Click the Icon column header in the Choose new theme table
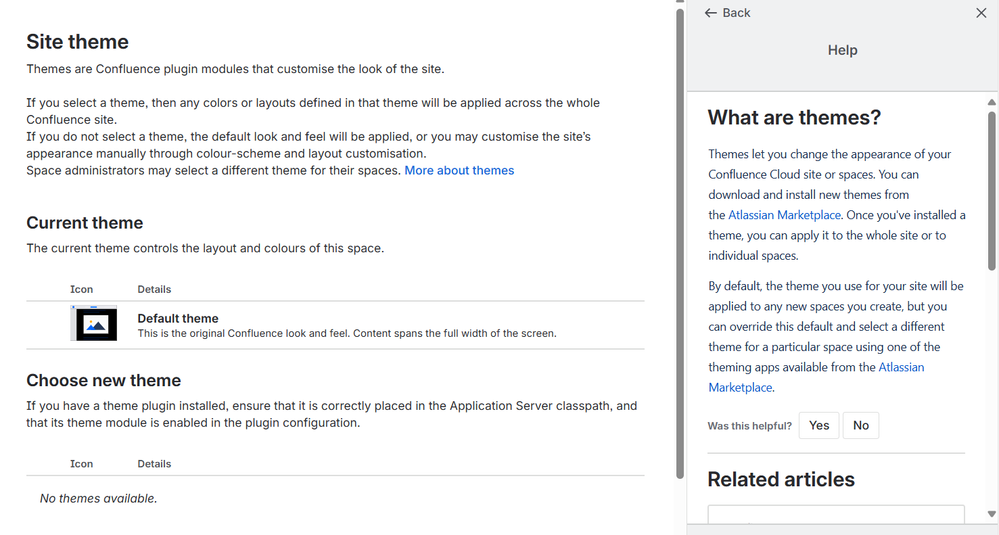The width and height of the screenshot is (999, 535). point(81,464)
